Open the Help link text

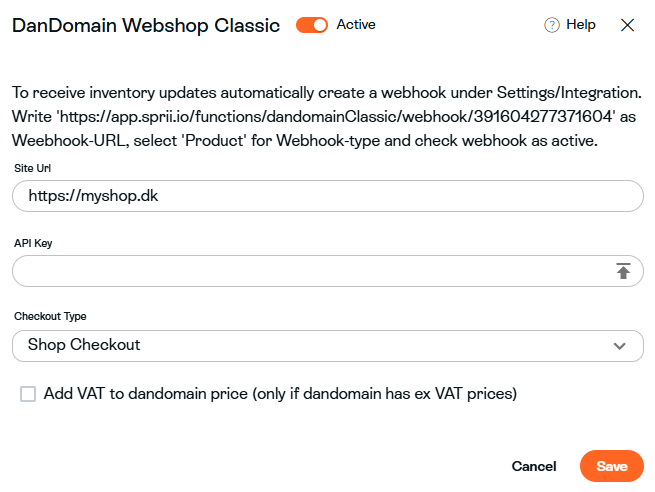pos(580,25)
